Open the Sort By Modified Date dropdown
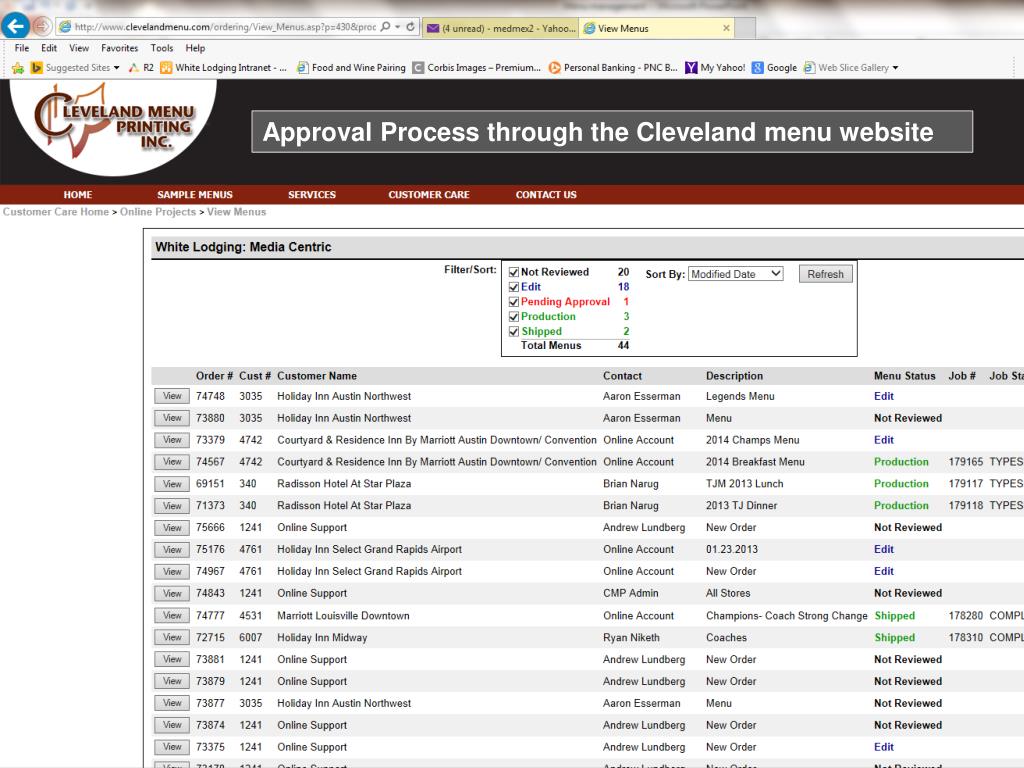This screenshot has width=1024, height=768. pos(735,274)
